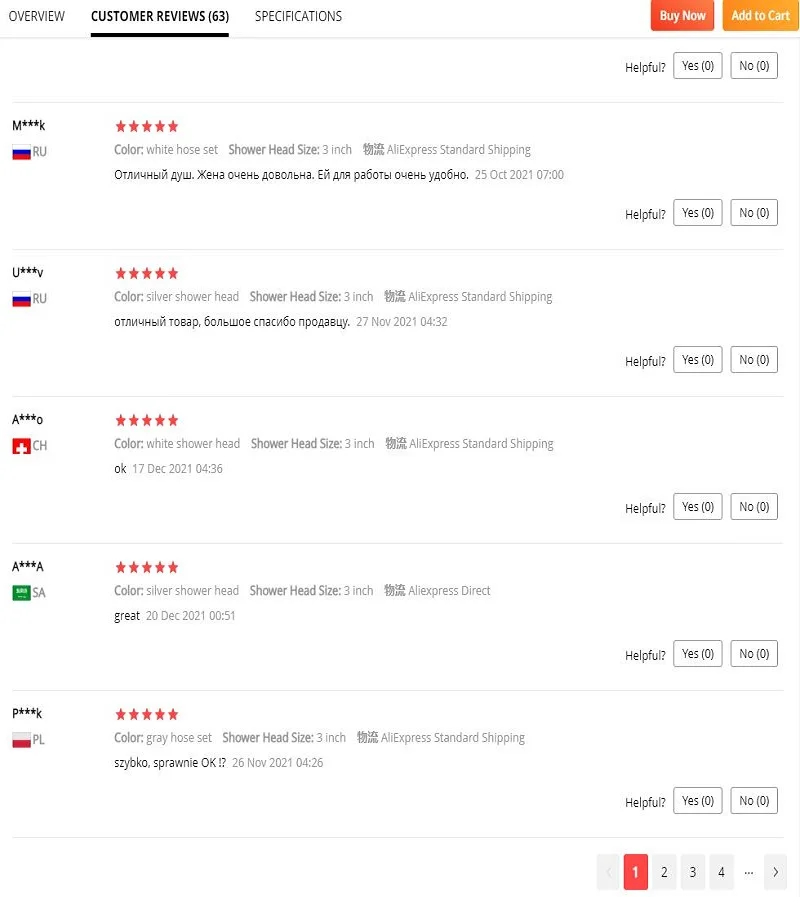Go to page 3 of reviews
Image resolution: width=800 pixels, height=897 pixels.
click(692, 872)
